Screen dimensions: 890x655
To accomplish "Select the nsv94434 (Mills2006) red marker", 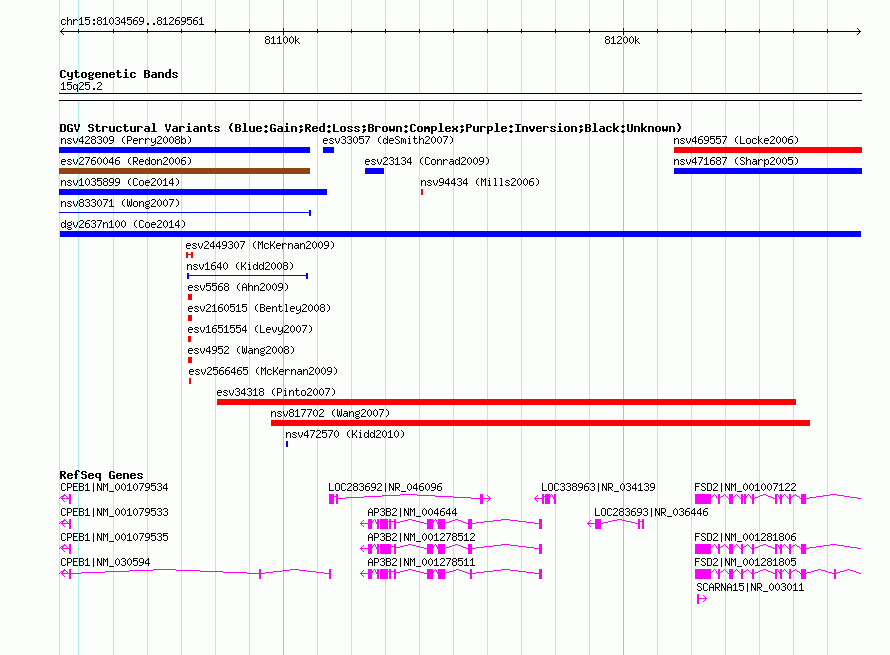I will (422, 192).
